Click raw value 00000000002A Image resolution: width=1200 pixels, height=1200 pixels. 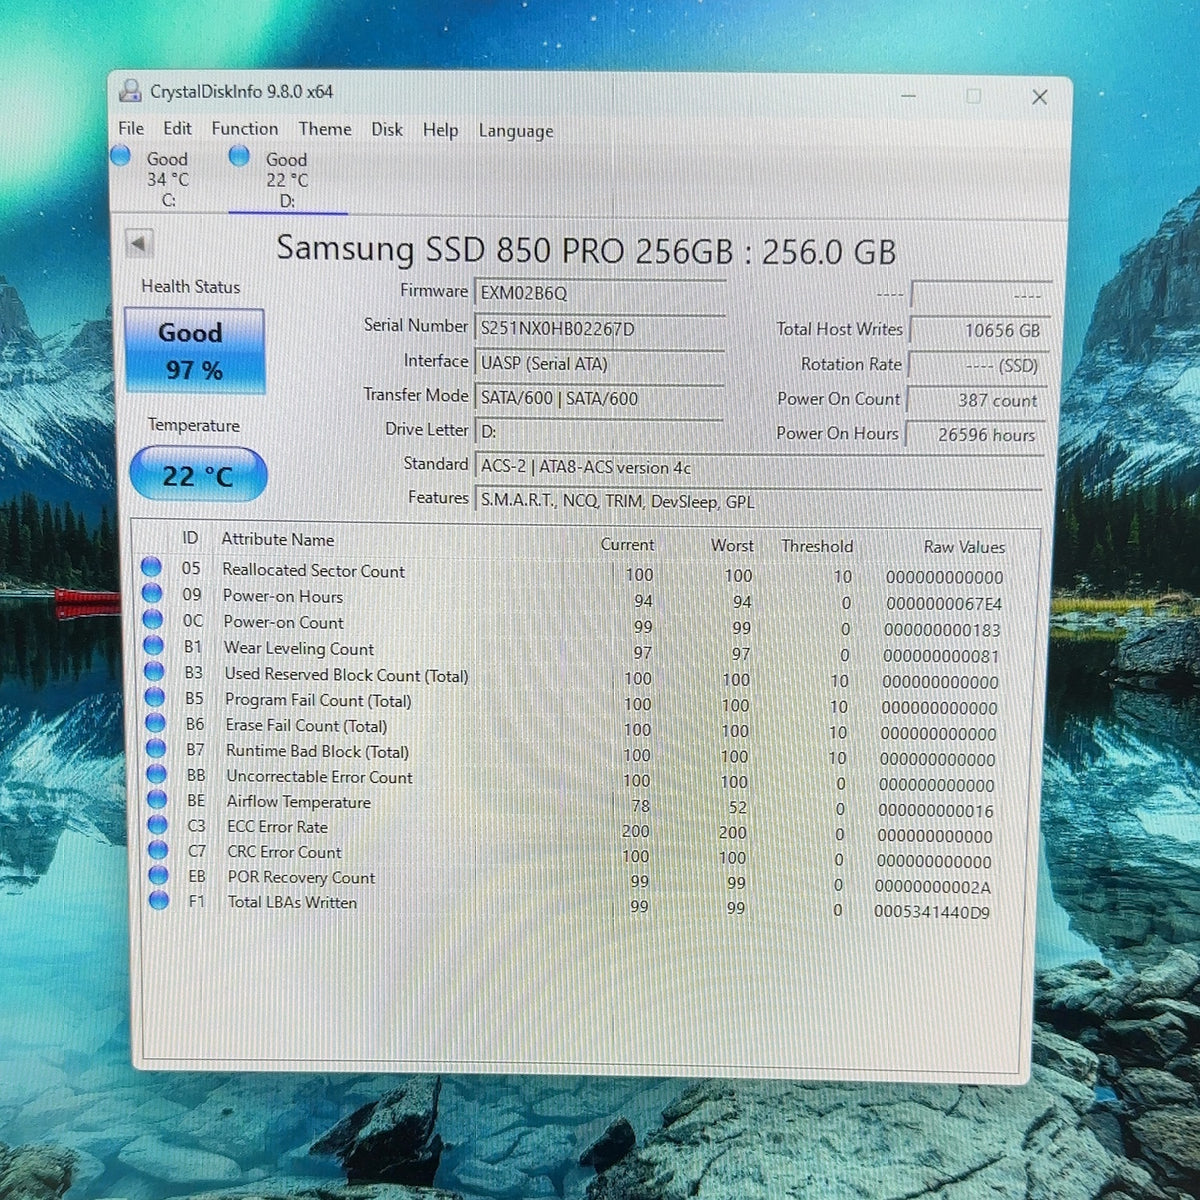[933, 887]
